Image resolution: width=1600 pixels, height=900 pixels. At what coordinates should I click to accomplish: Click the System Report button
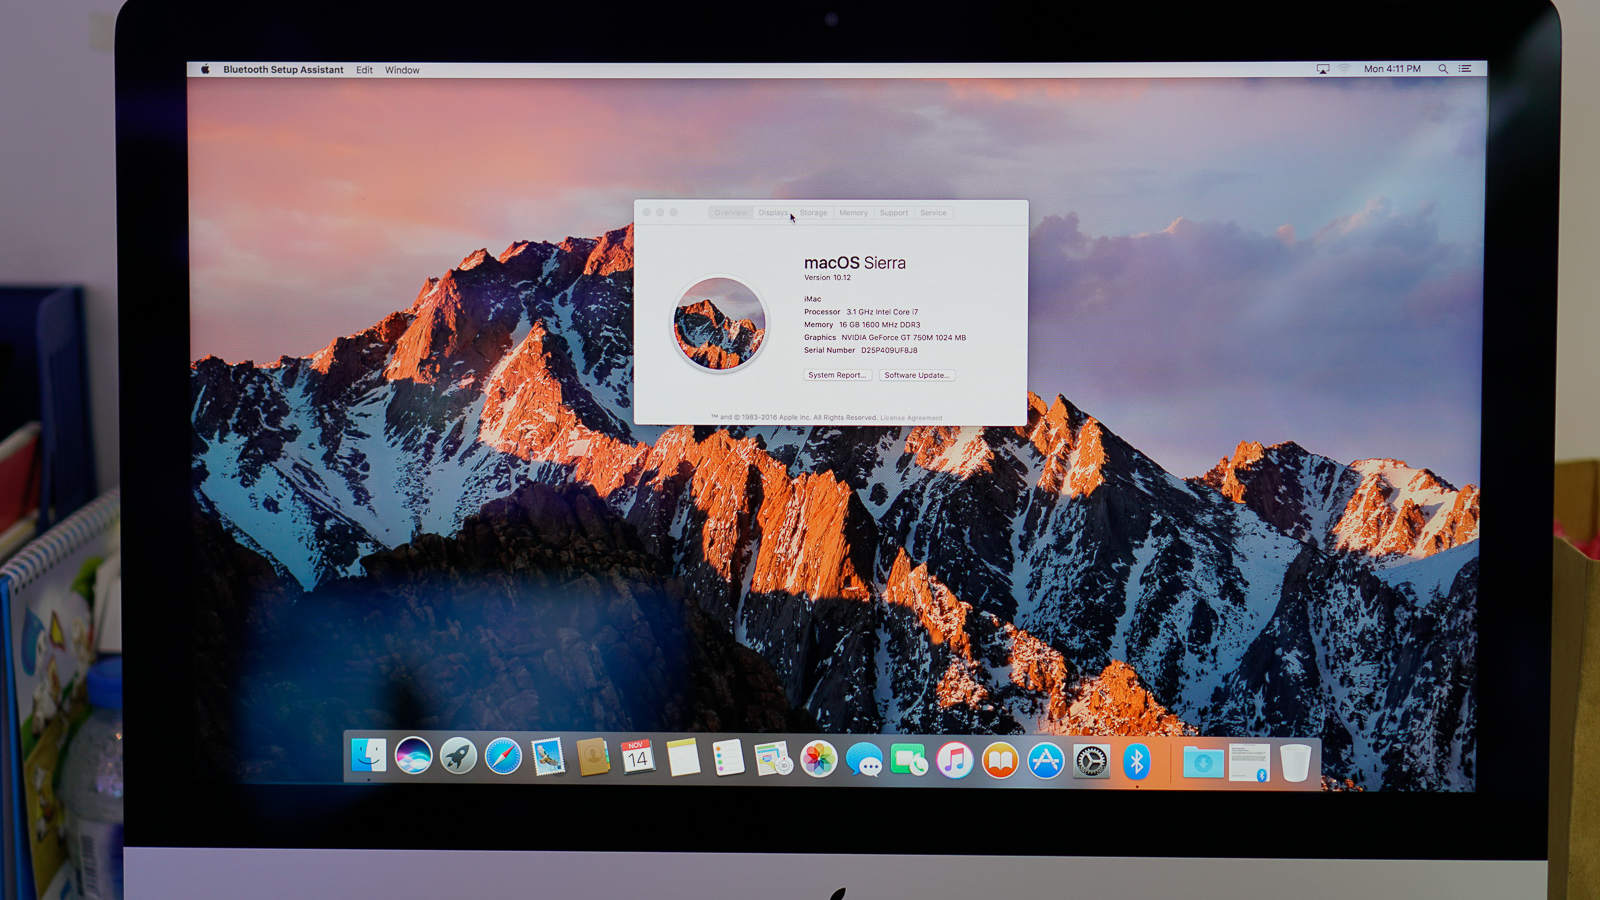[x=837, y=375]
